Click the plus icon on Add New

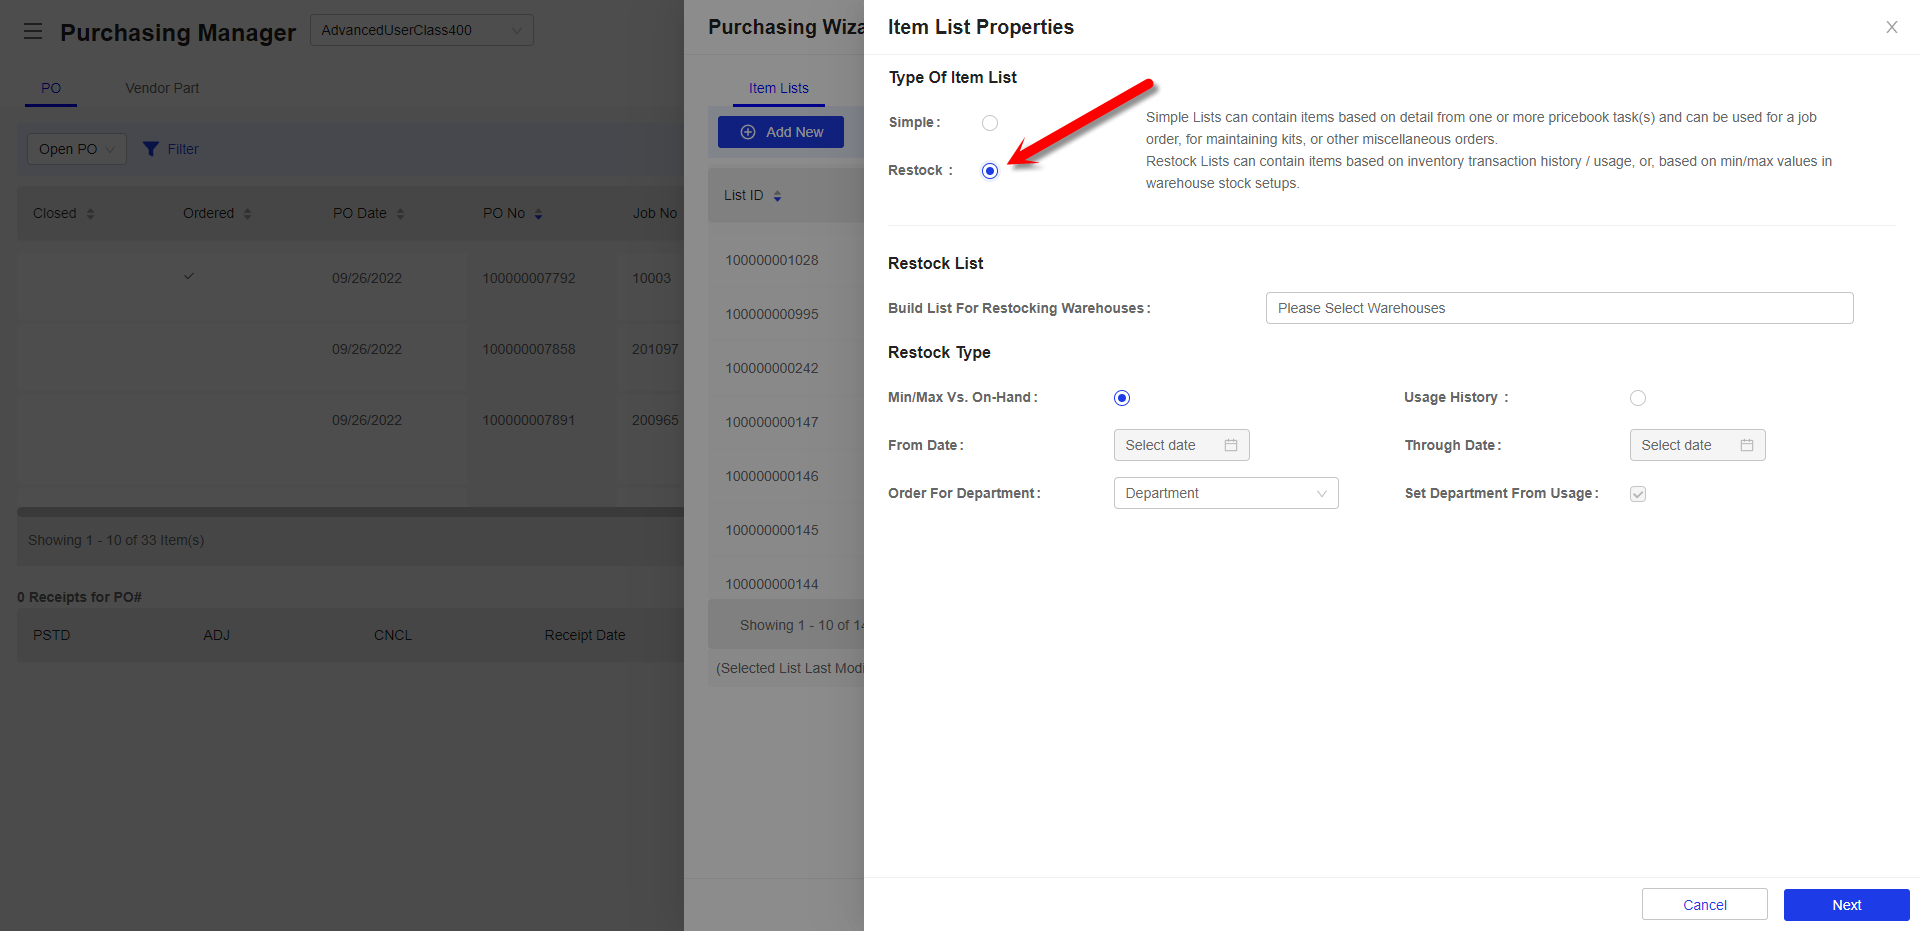point(748,131)
